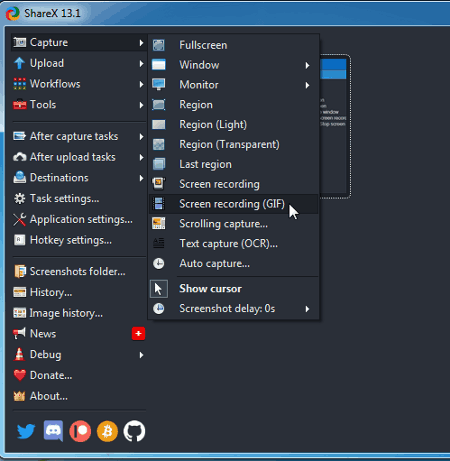Screen dimensions: 450x461
Task: Select Screen recording (GIF) menu entry
Action: (234, 204)
